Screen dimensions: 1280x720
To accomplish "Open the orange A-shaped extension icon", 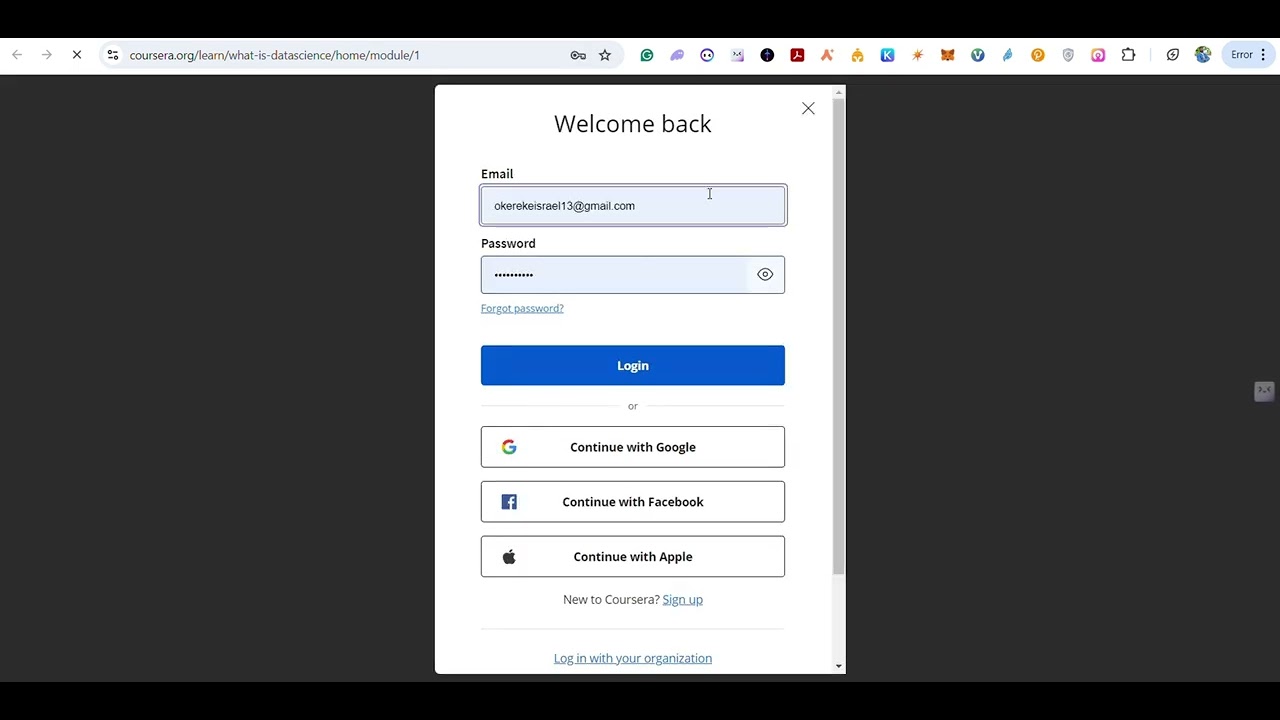I will (x=827, y=55).
